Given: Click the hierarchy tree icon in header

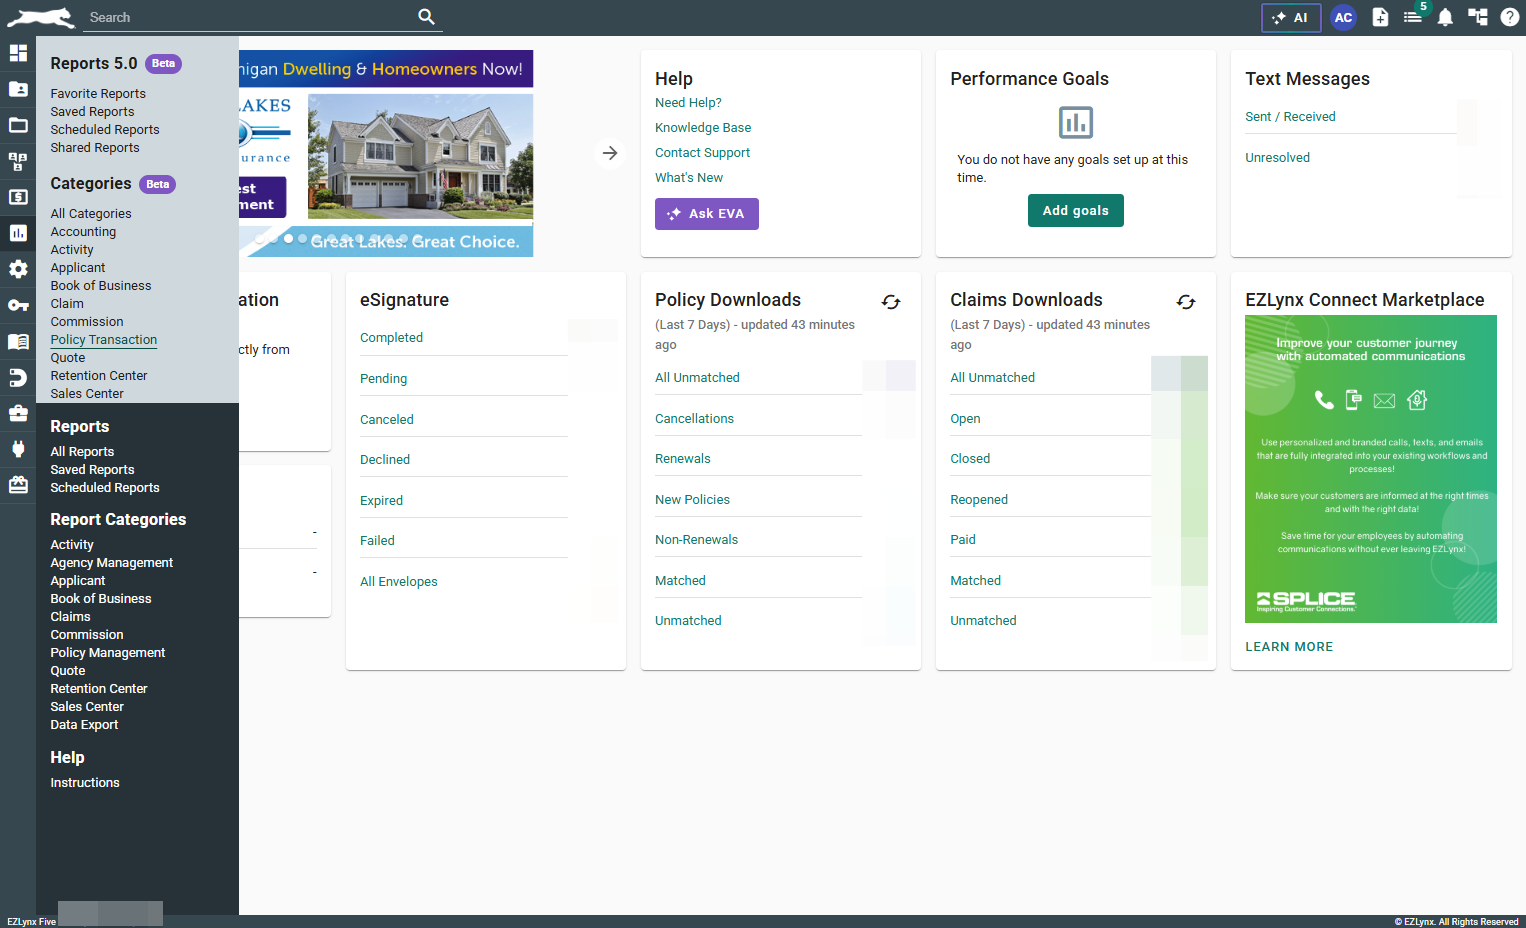Looking at the screenshot, I should (x=1478, y=17).
